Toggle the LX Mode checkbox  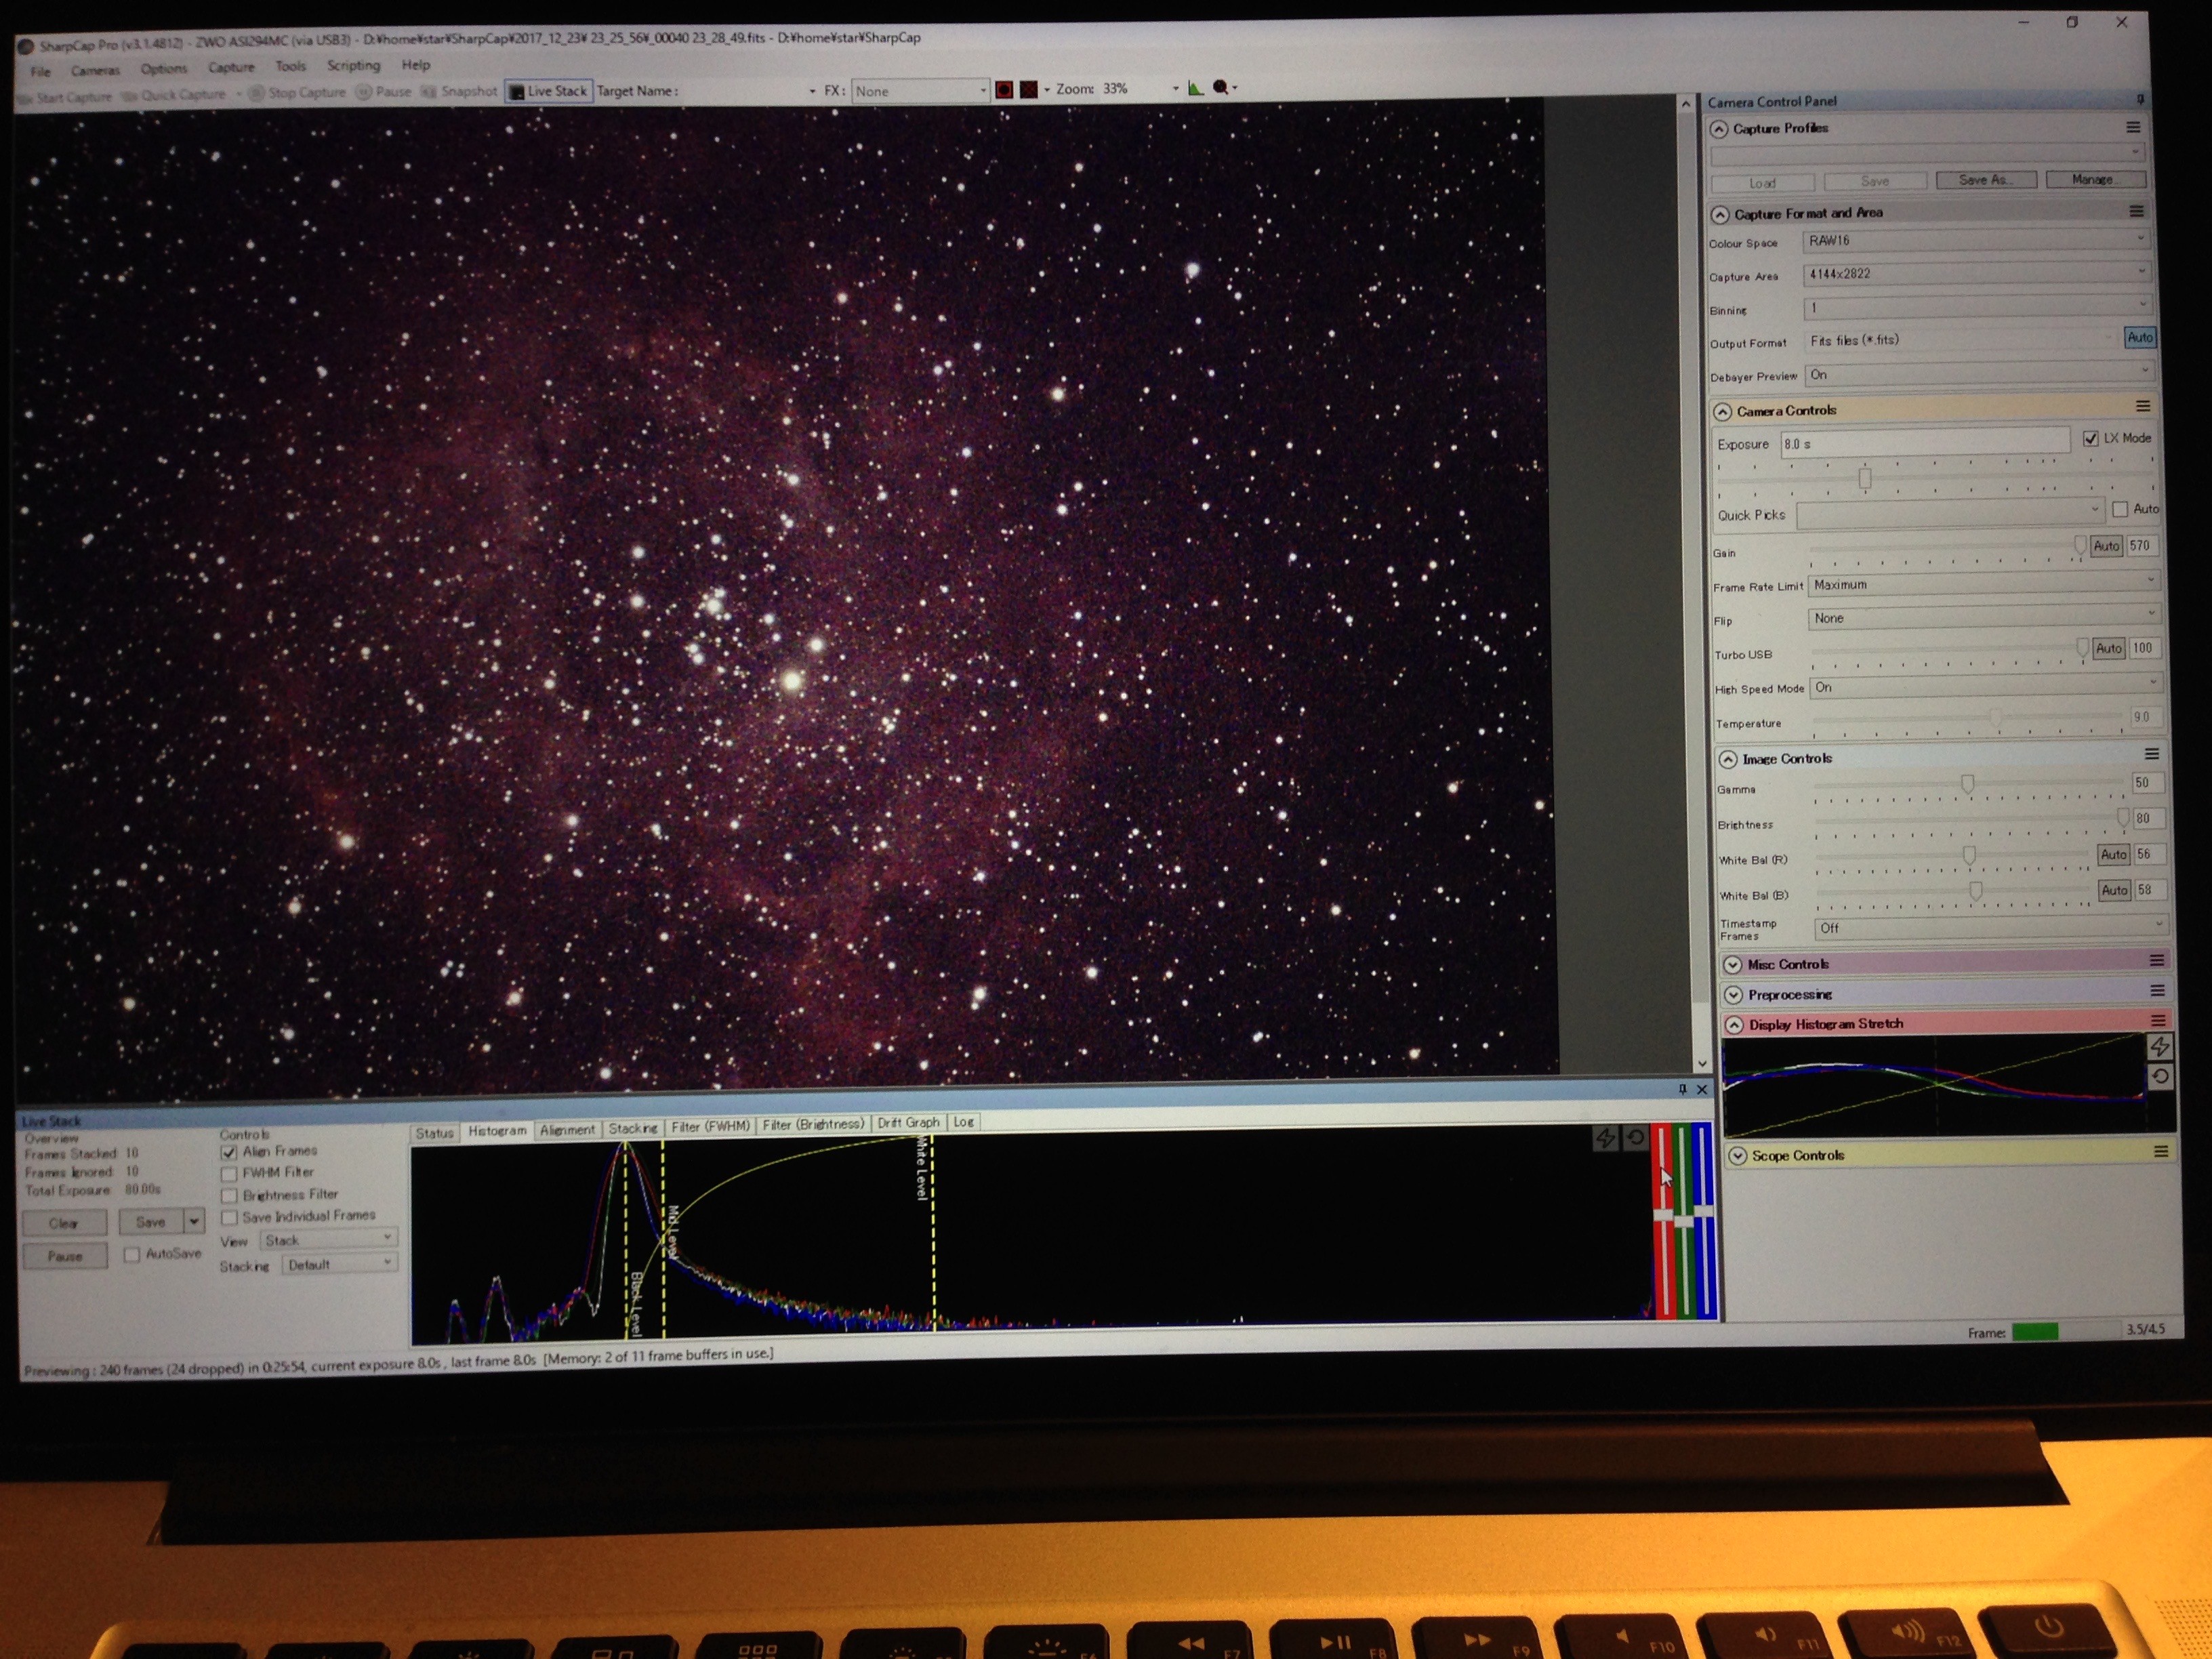(x=2090, y=438)
